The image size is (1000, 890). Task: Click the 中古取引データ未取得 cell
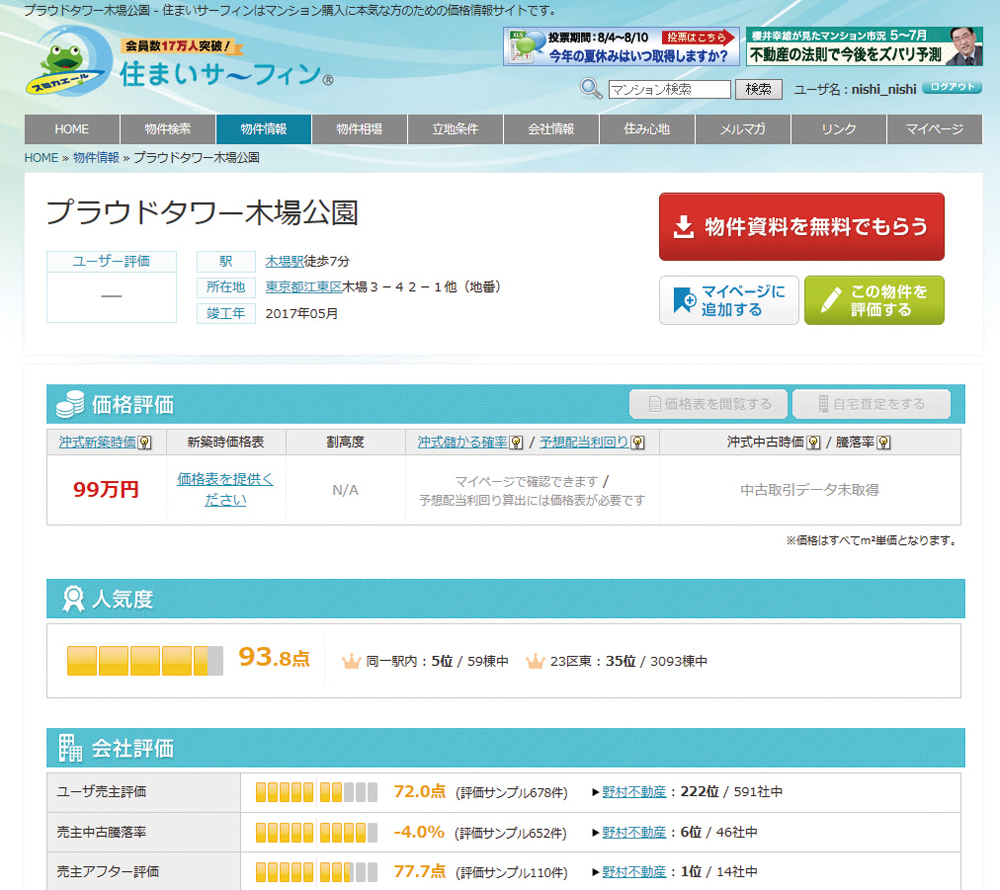click(809, 490)
